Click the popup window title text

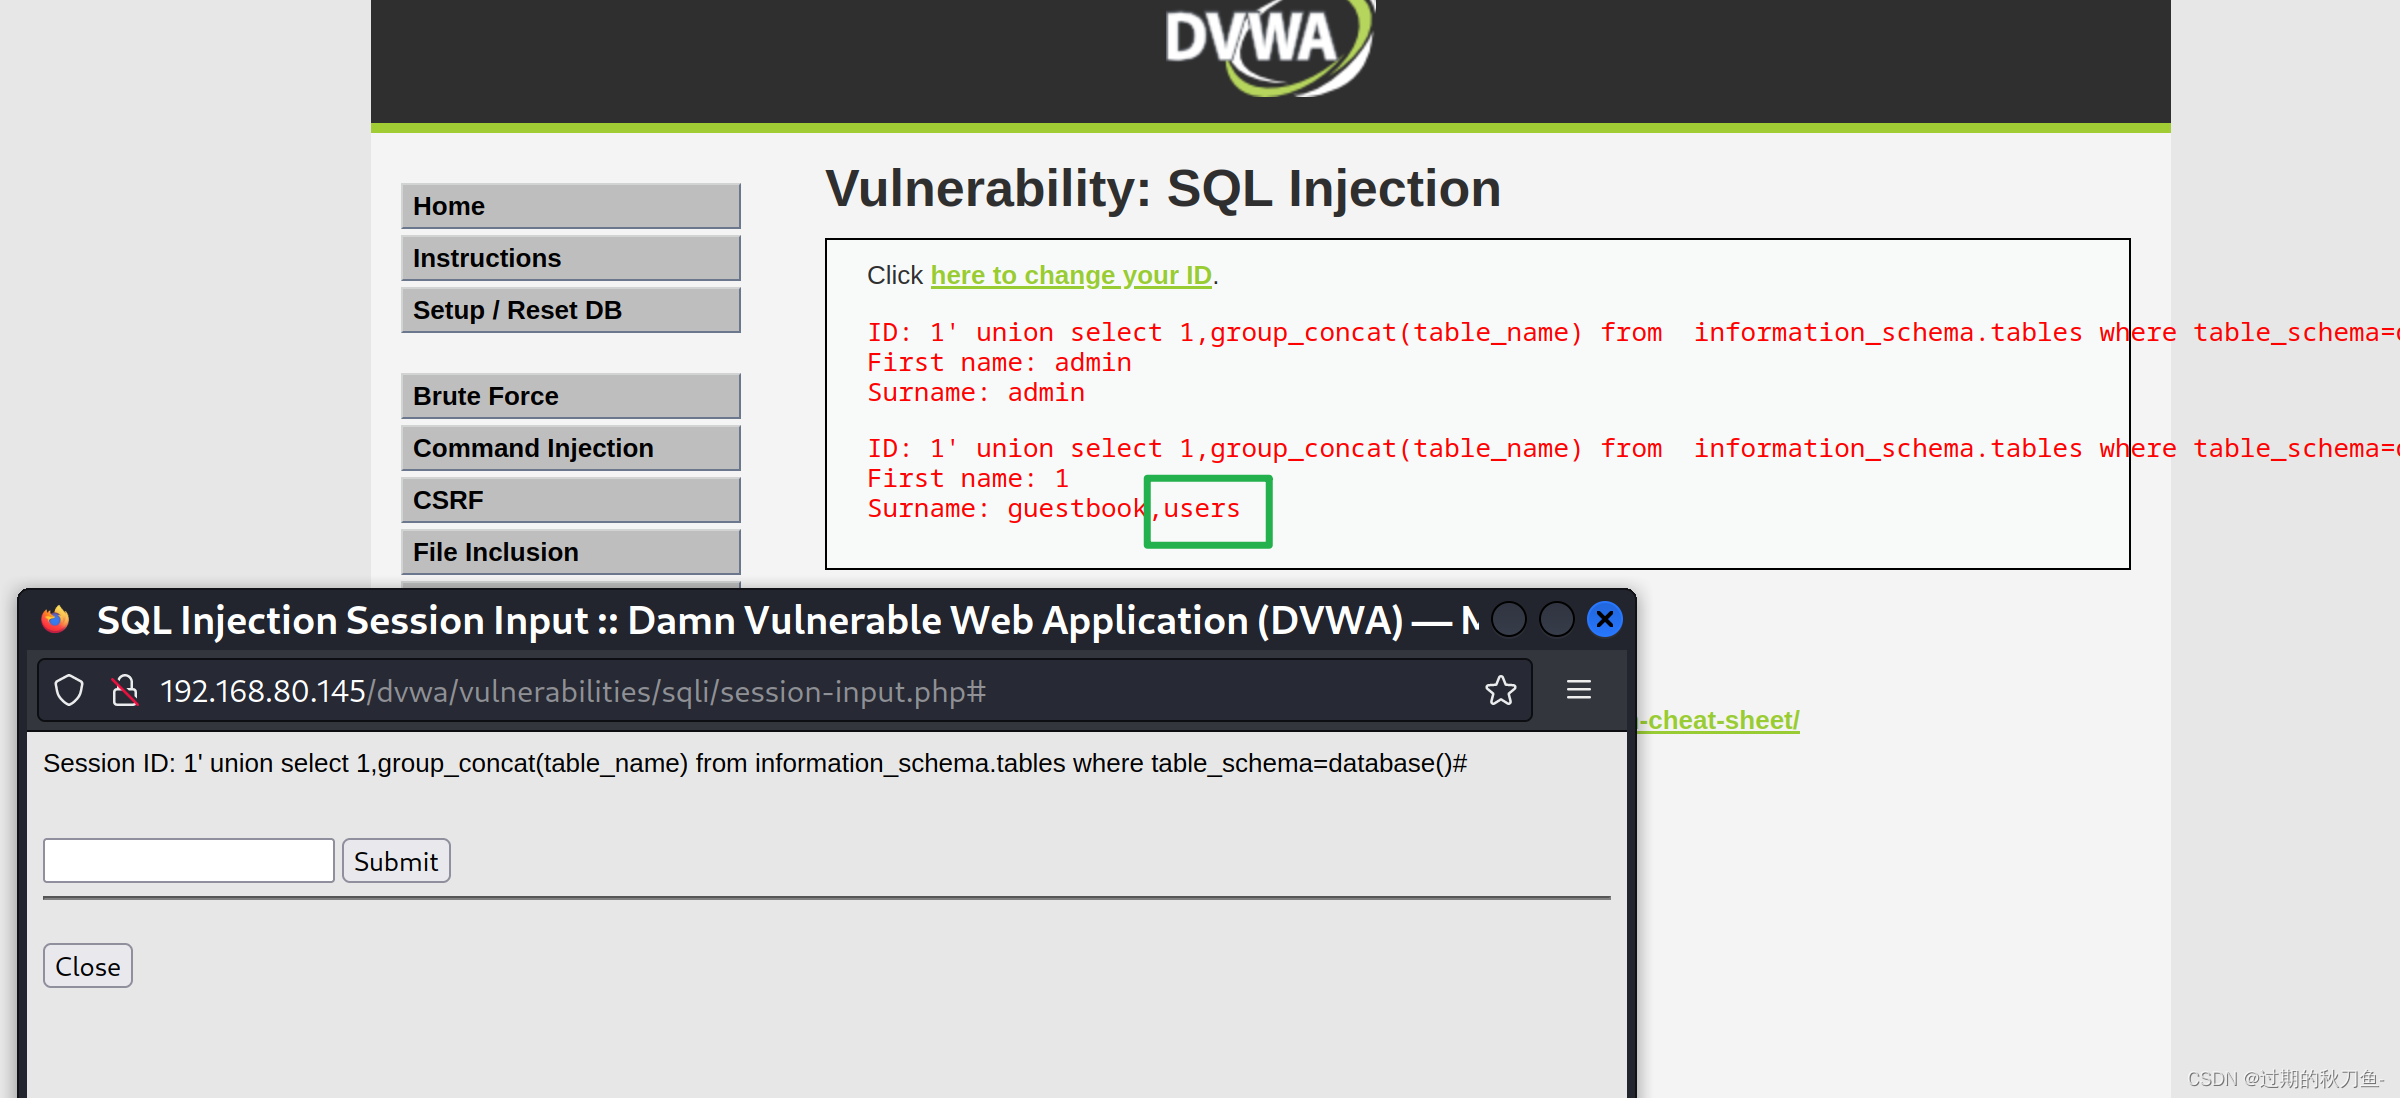tap(788, 621)
